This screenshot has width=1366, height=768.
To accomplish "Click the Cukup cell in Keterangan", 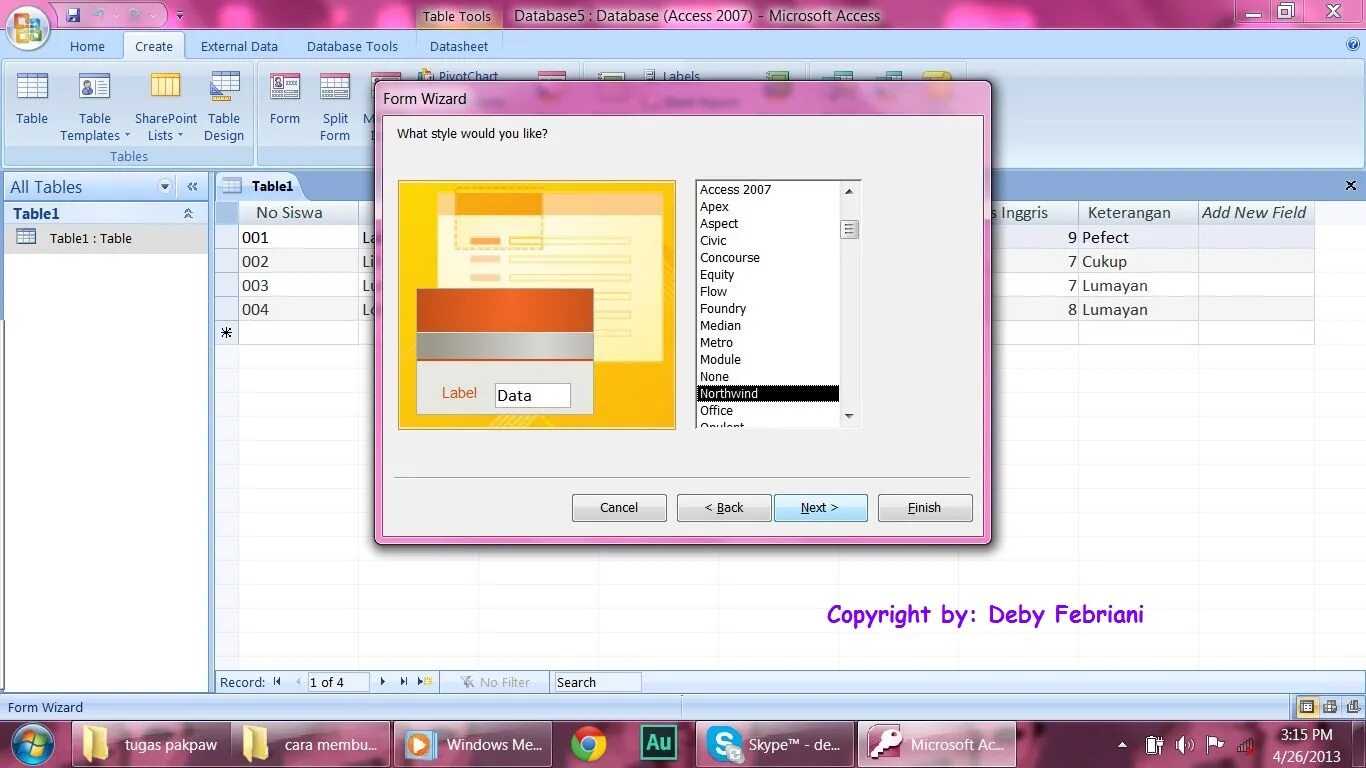I will 1138,261.
